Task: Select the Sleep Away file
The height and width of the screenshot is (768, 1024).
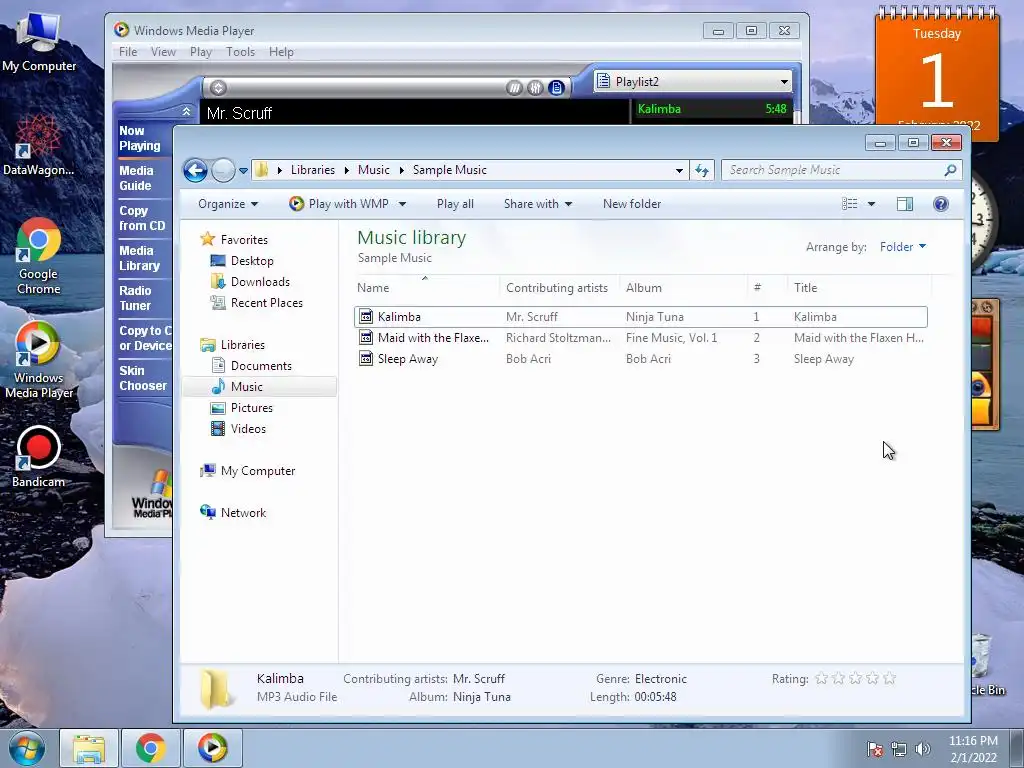Action: coord(641,359)
